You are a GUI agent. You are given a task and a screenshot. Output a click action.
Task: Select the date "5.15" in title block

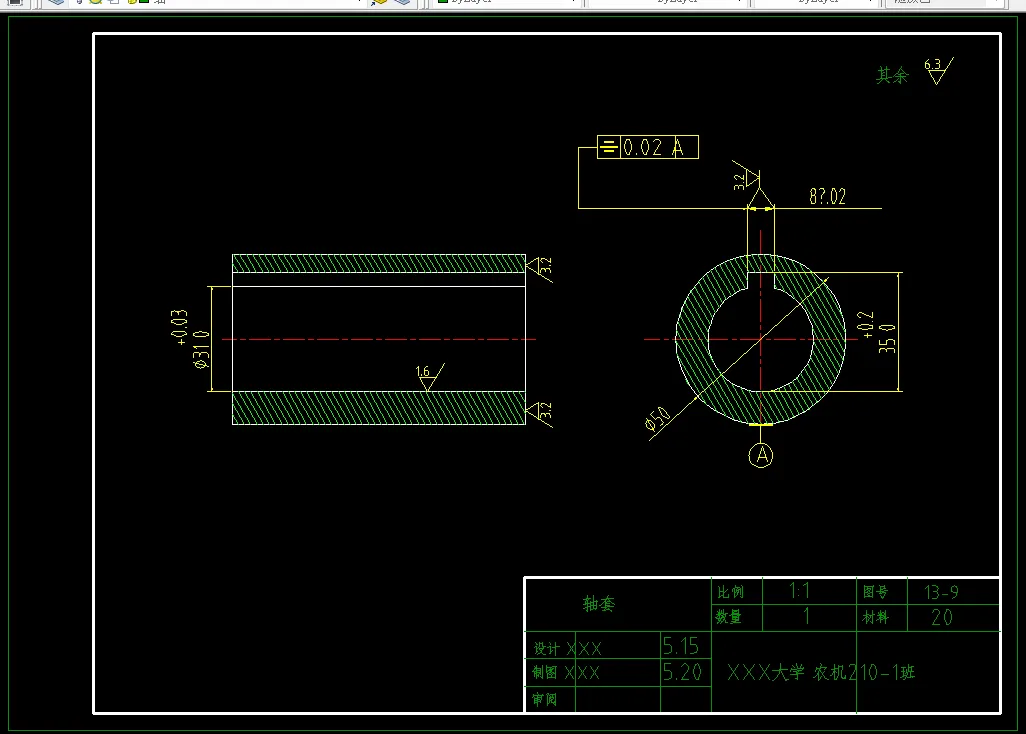coord(681,646)
